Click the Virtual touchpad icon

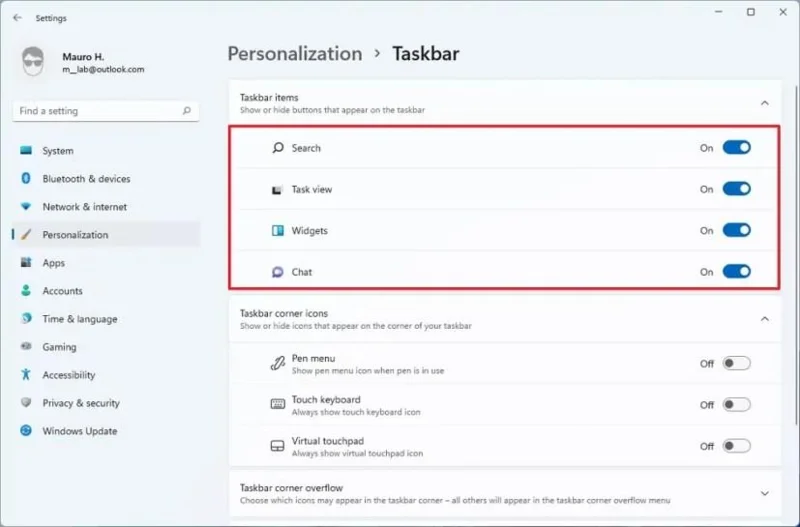(278, 446)
